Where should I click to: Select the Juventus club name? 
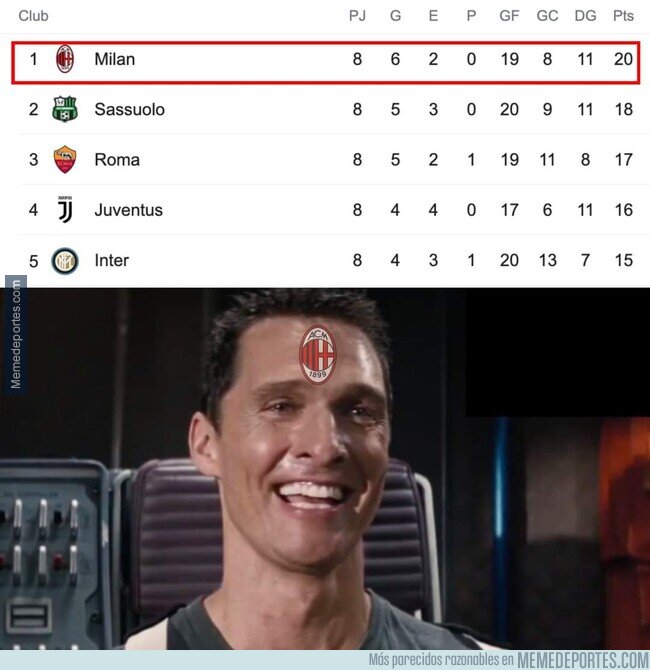coord(129,210)
